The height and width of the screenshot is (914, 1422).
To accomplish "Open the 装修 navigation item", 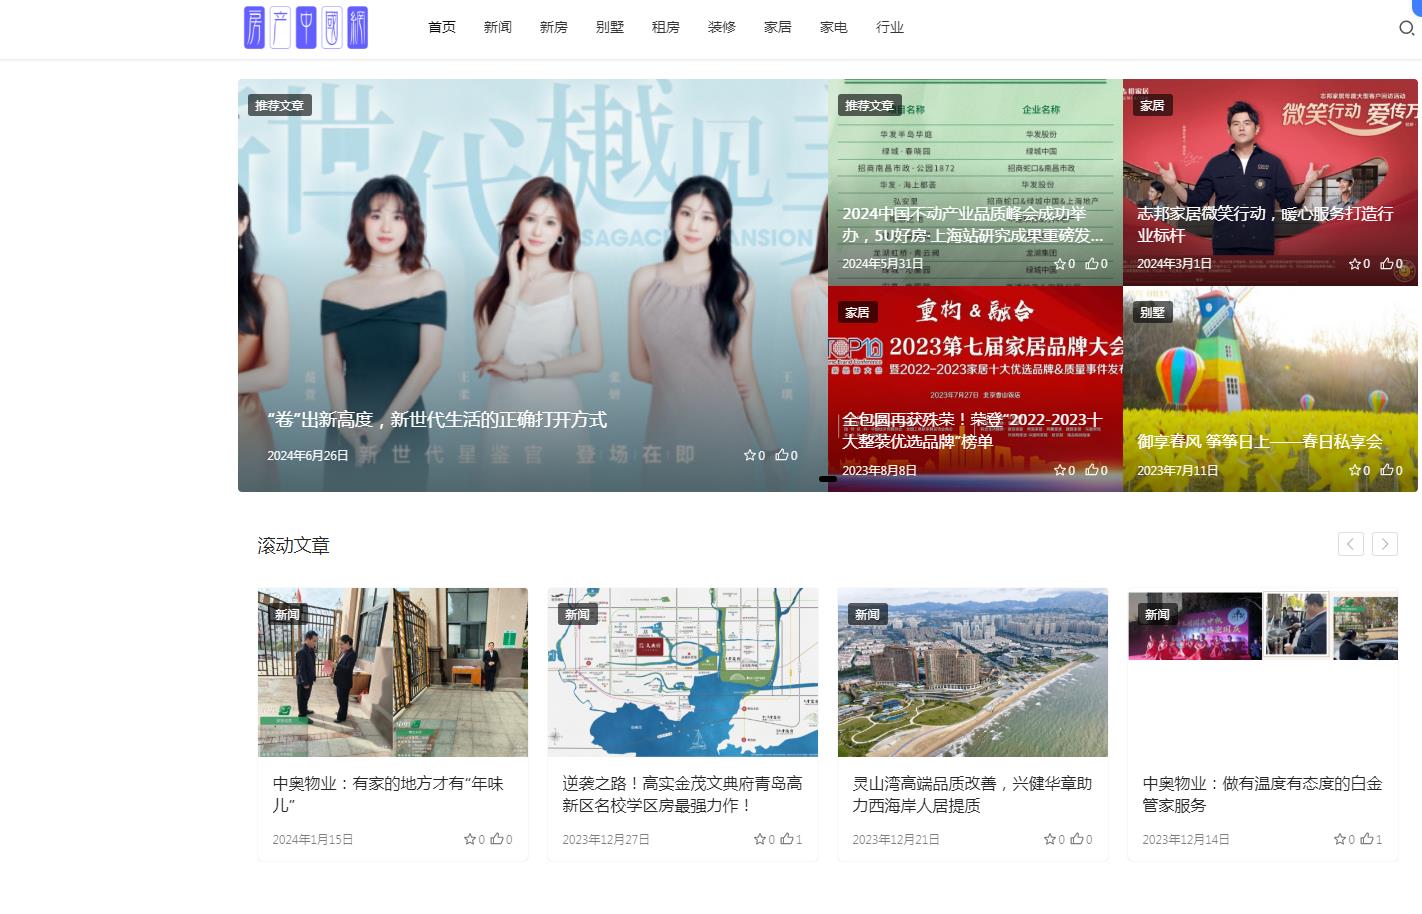I will [722, 27].
